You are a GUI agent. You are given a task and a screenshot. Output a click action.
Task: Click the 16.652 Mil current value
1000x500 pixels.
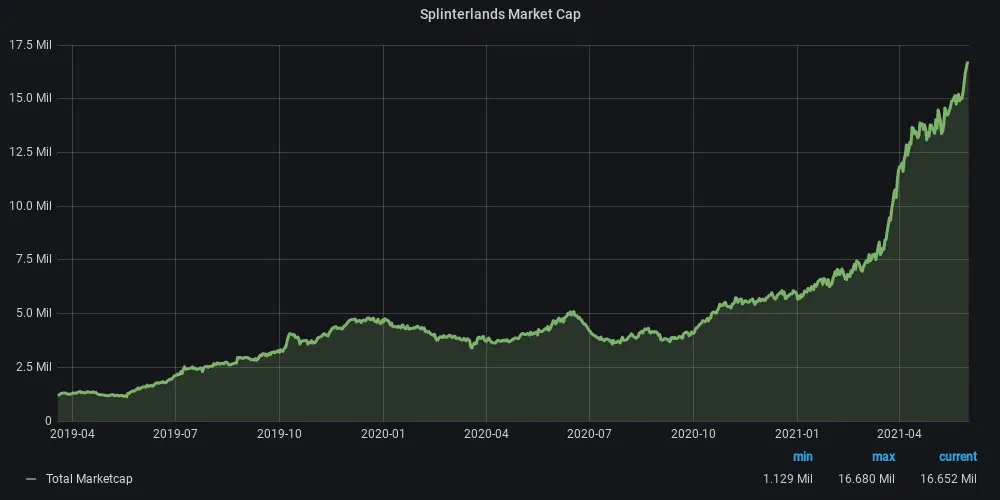tap(948, 478)
